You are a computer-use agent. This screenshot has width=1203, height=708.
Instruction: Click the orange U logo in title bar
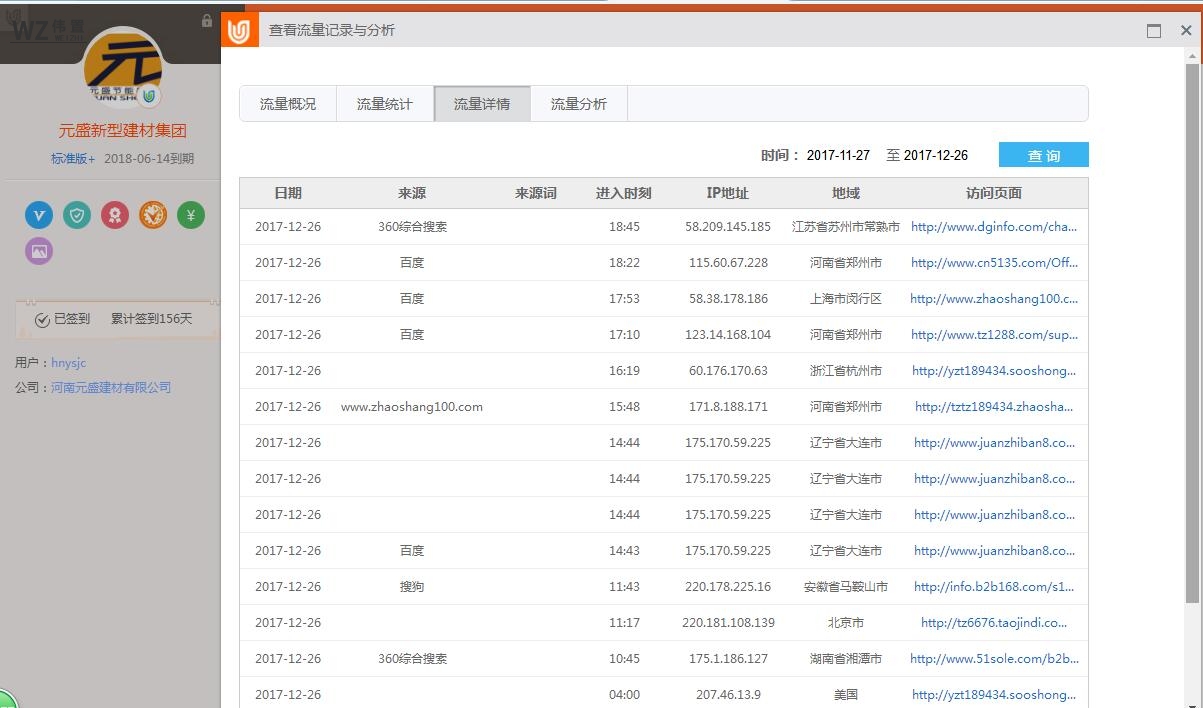pos(239,31)
